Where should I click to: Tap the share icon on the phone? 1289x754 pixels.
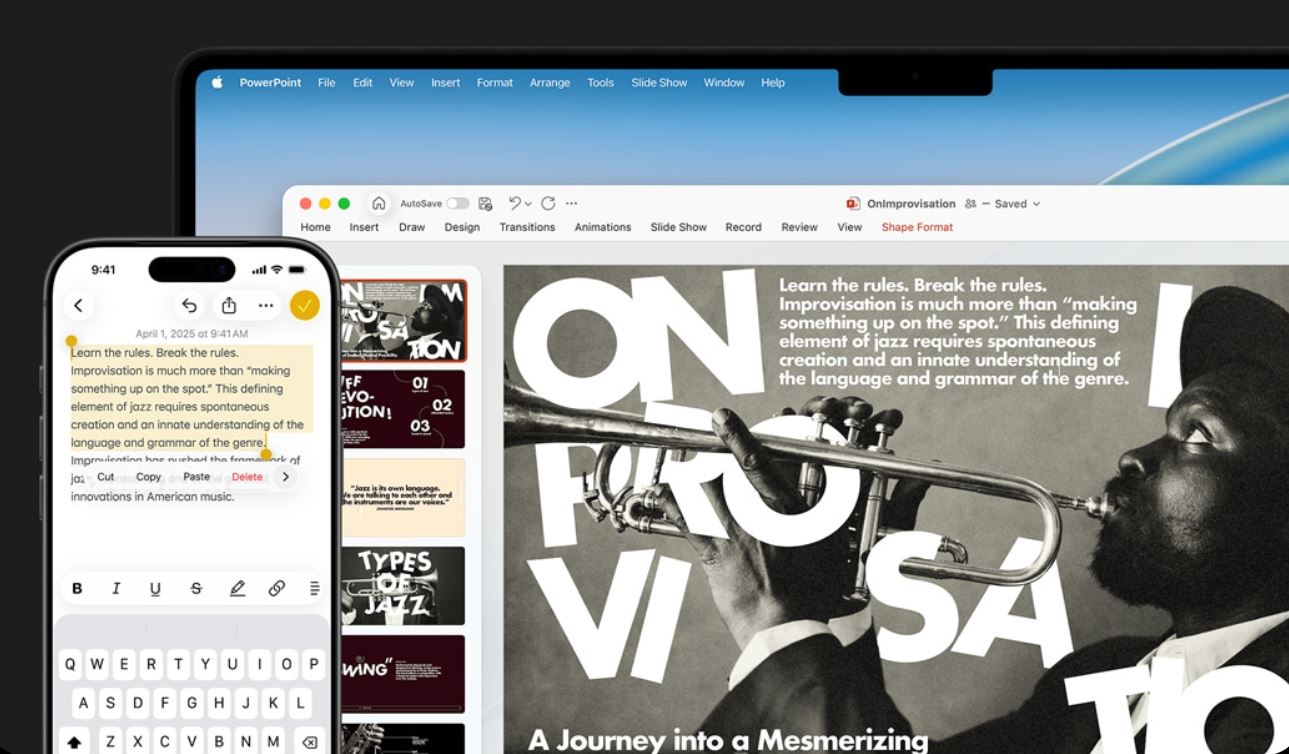coord(229,306)
